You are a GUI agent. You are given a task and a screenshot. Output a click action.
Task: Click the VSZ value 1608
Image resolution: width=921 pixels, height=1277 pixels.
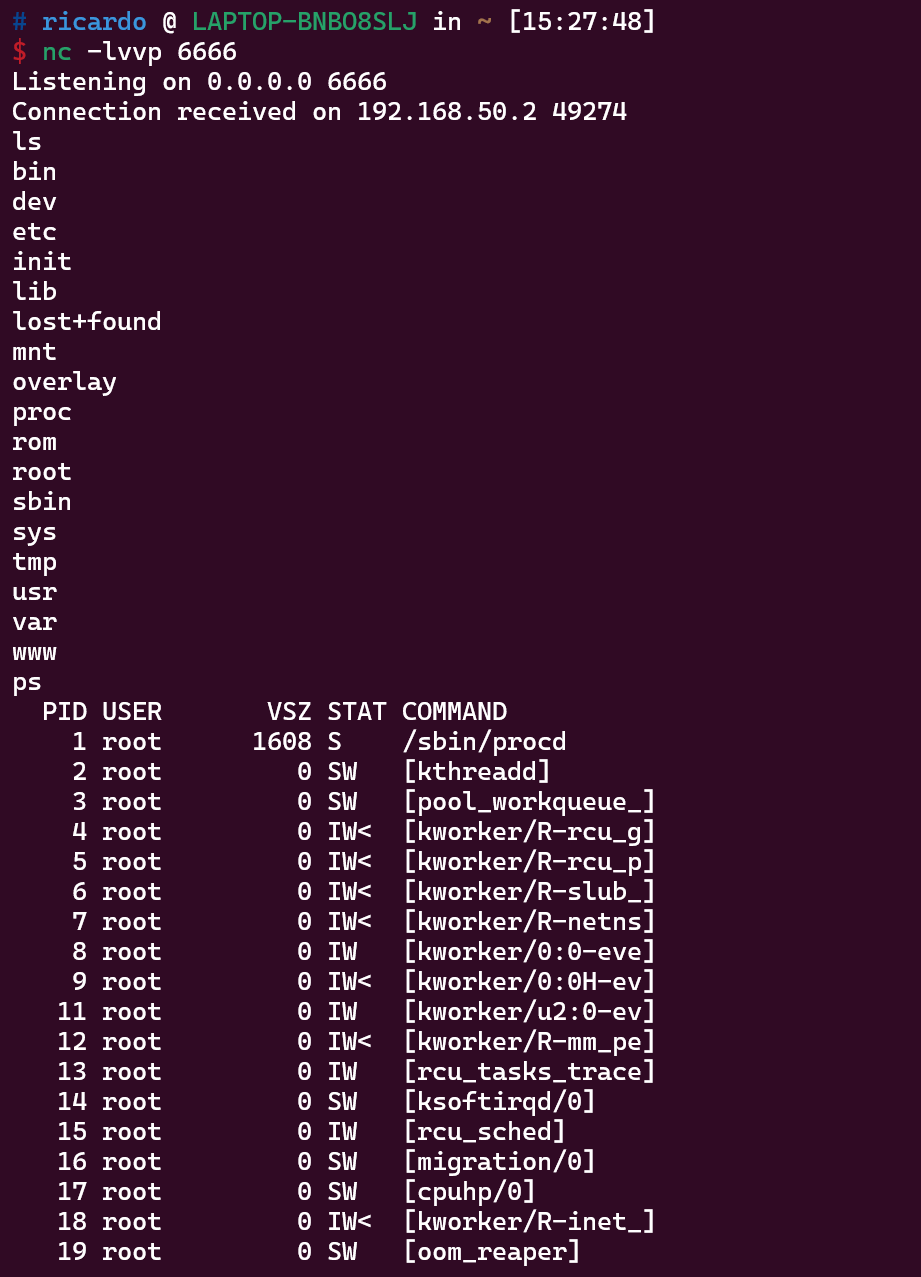[x=281, y=742]
